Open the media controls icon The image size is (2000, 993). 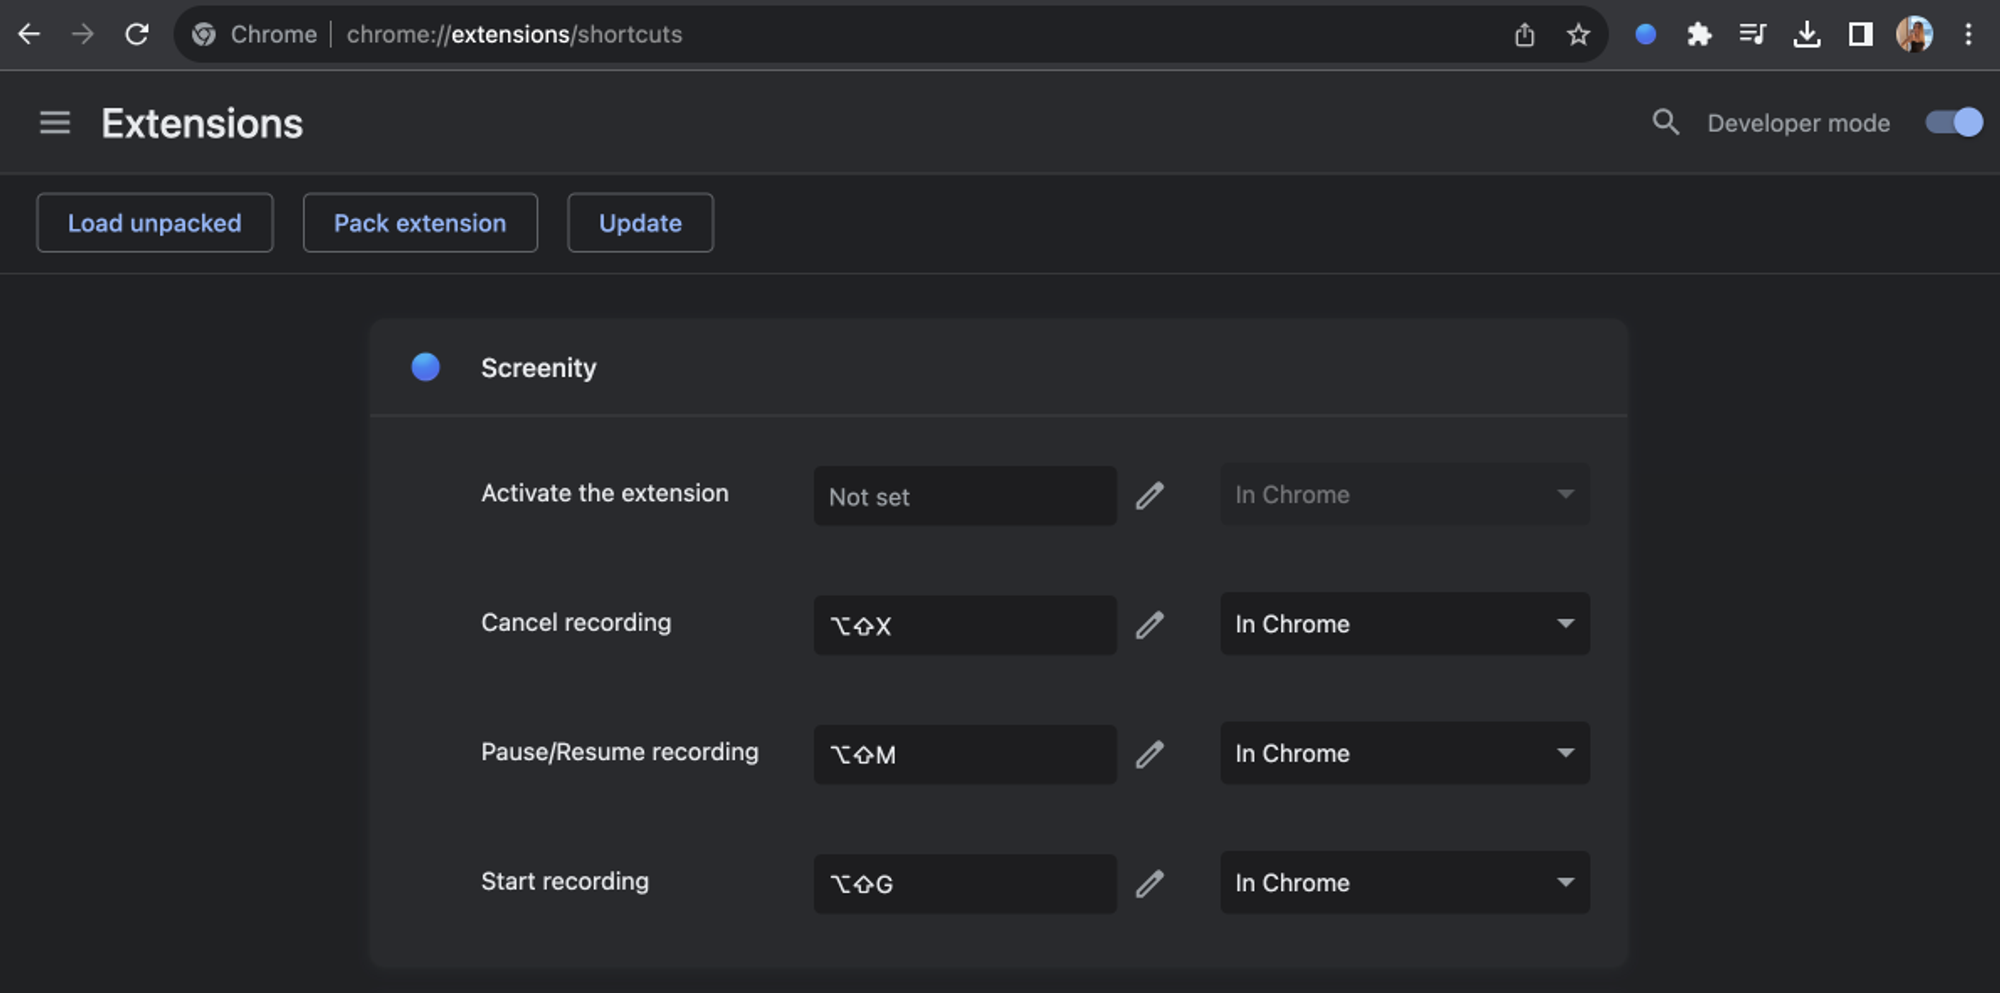point(1752,35)
